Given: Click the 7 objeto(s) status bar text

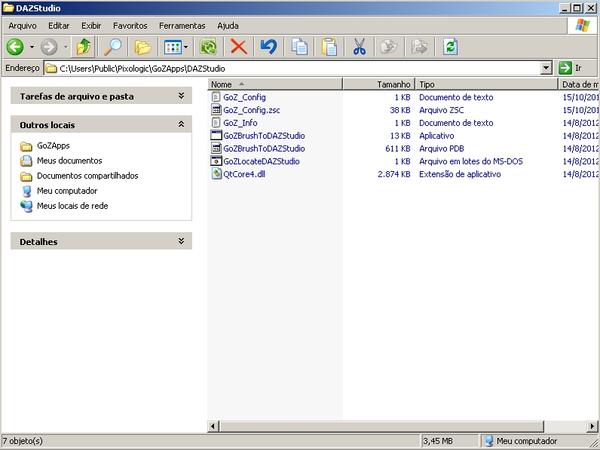Looking at the screenshot, I should 23,441.
